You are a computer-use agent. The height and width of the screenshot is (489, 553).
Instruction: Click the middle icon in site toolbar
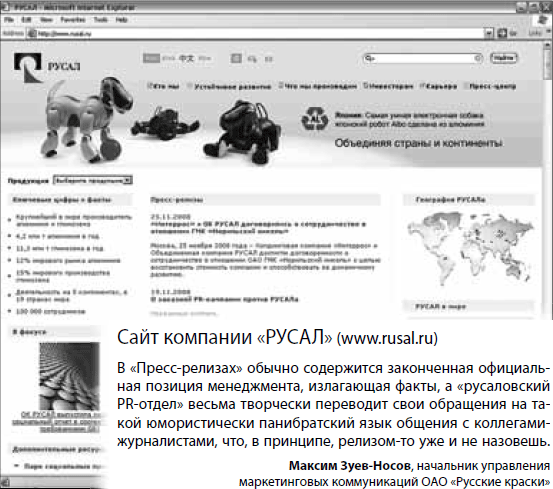pos(252,59)
